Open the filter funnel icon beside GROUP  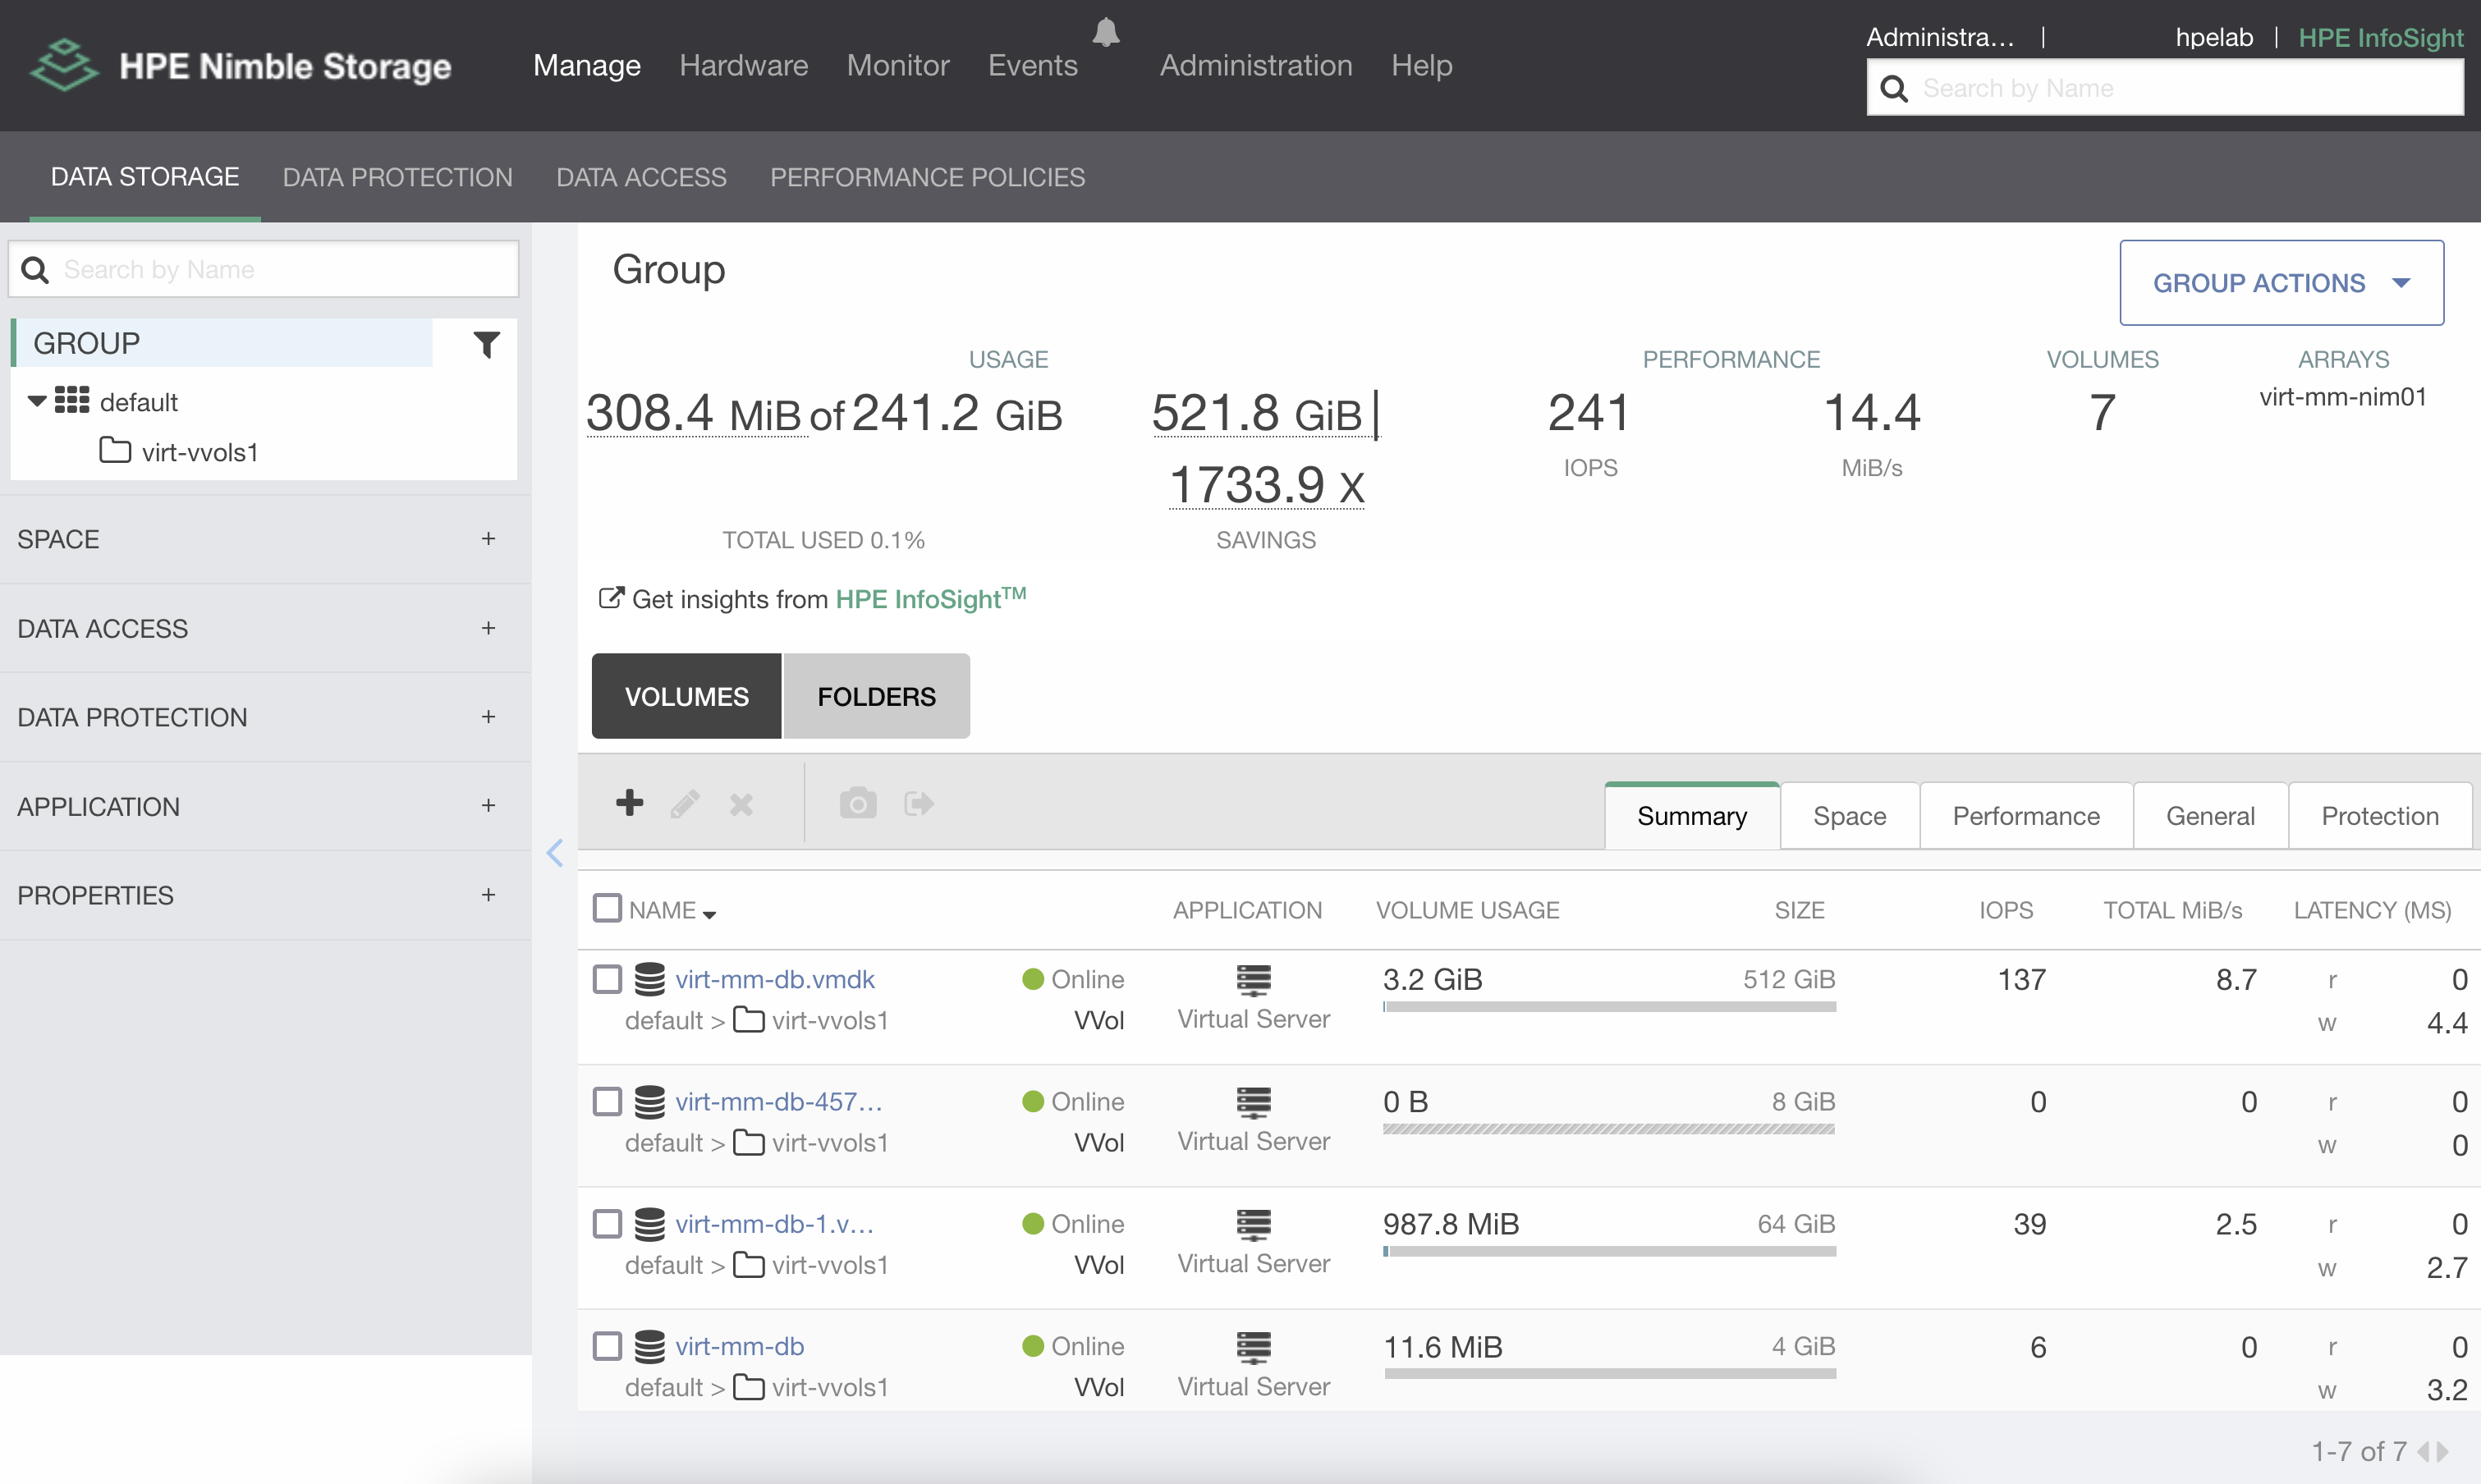tap(486, 344)
